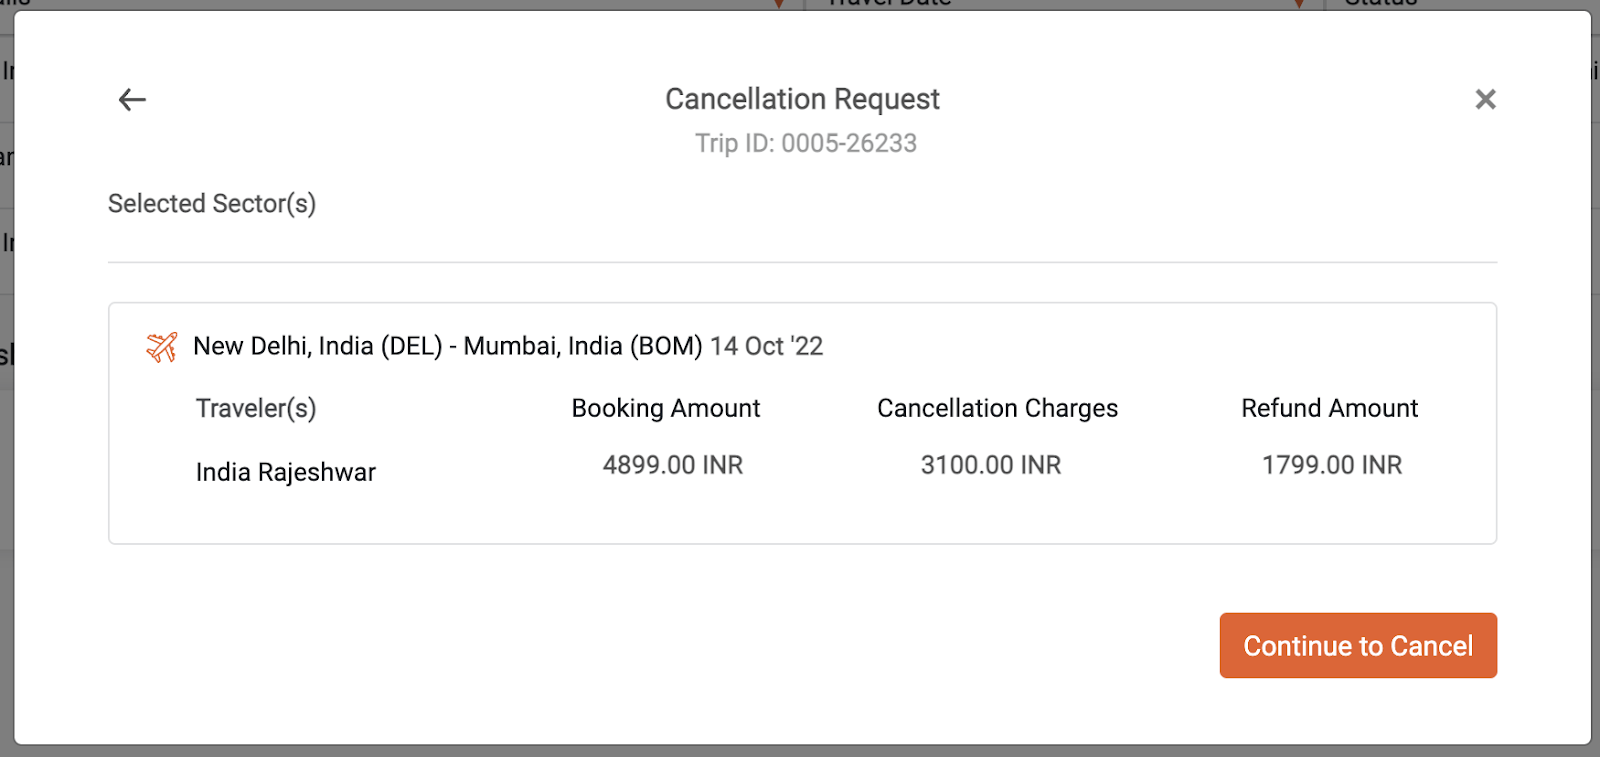
Task: Go back using the left arrow icon
Action: point(132,99)
